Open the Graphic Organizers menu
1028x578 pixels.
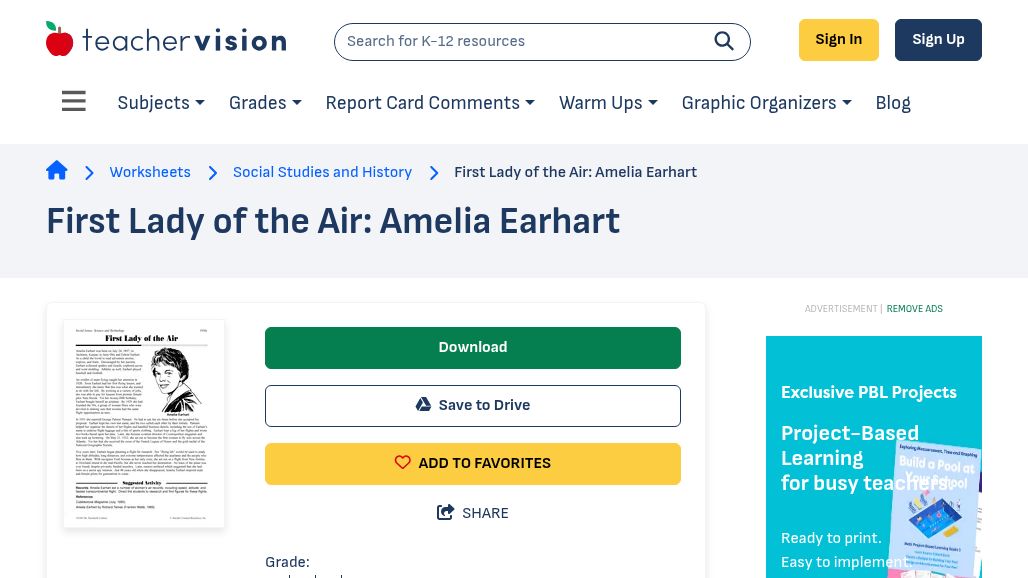(766, 103)
